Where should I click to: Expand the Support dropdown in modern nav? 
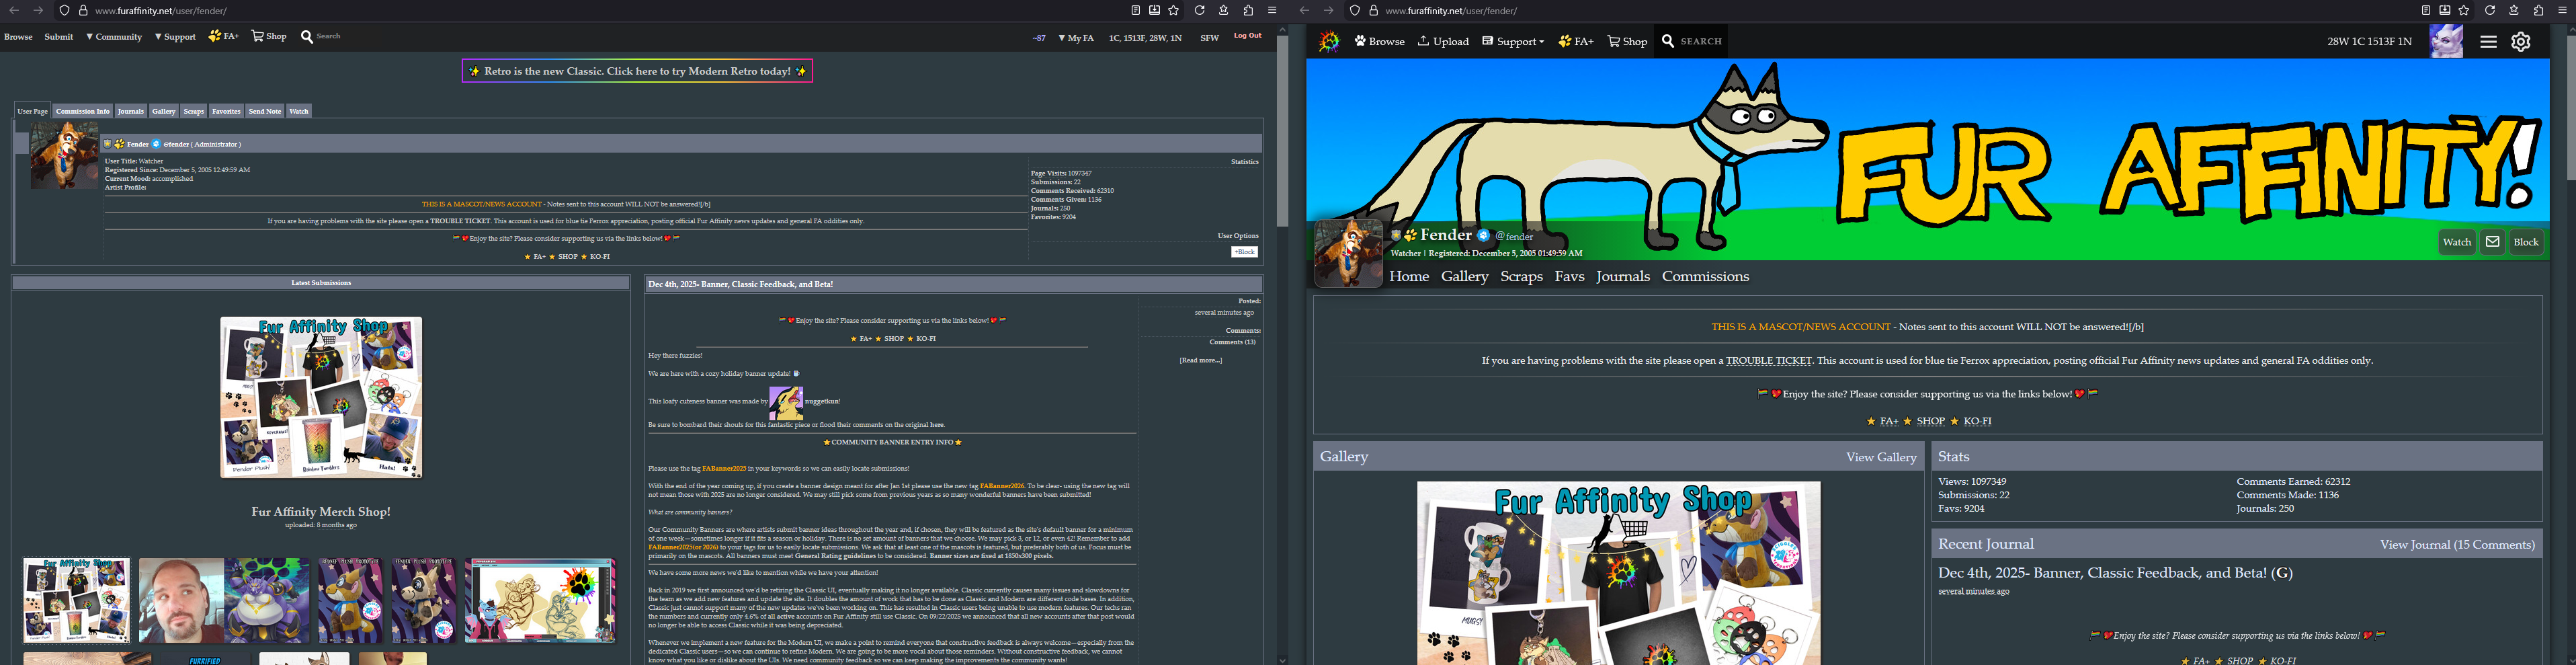point(1513,41)
